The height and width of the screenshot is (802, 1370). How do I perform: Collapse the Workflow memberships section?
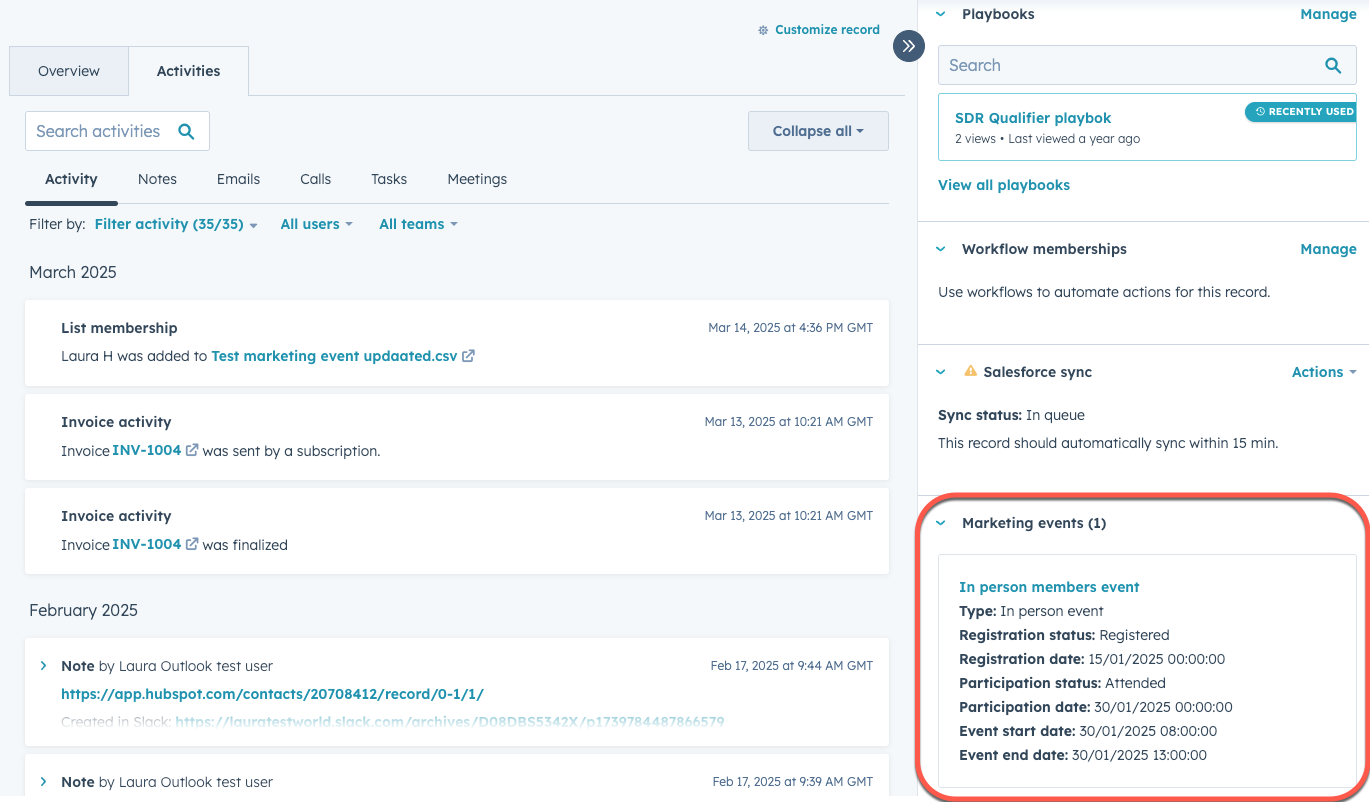pos(940,249)
